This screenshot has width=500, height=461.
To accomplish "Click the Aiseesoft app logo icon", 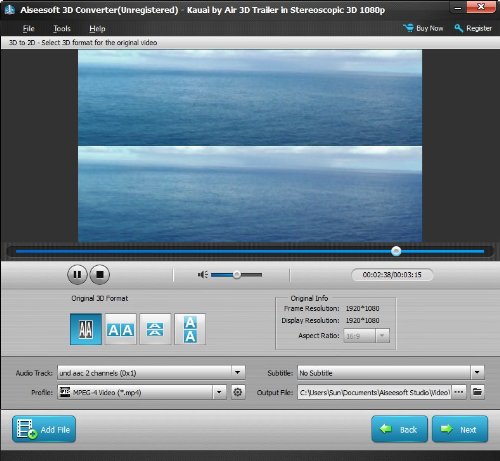I will click(10, 10).
